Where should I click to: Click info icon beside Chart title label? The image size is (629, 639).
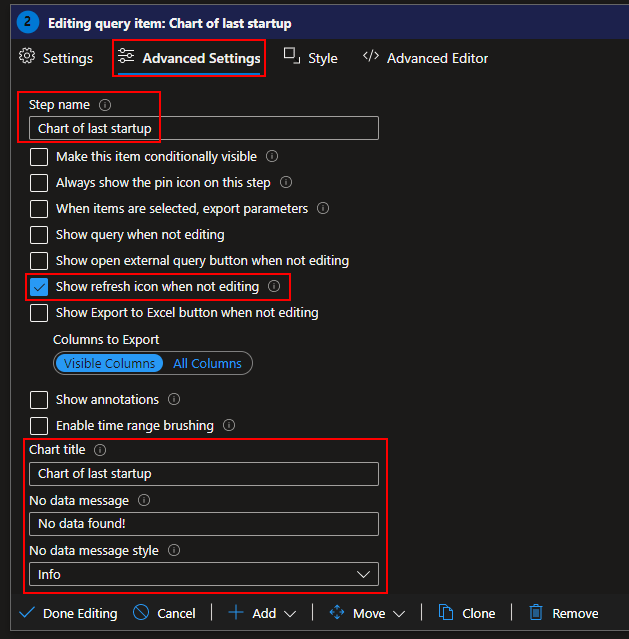pyautogui.click(x=100, y=451)
